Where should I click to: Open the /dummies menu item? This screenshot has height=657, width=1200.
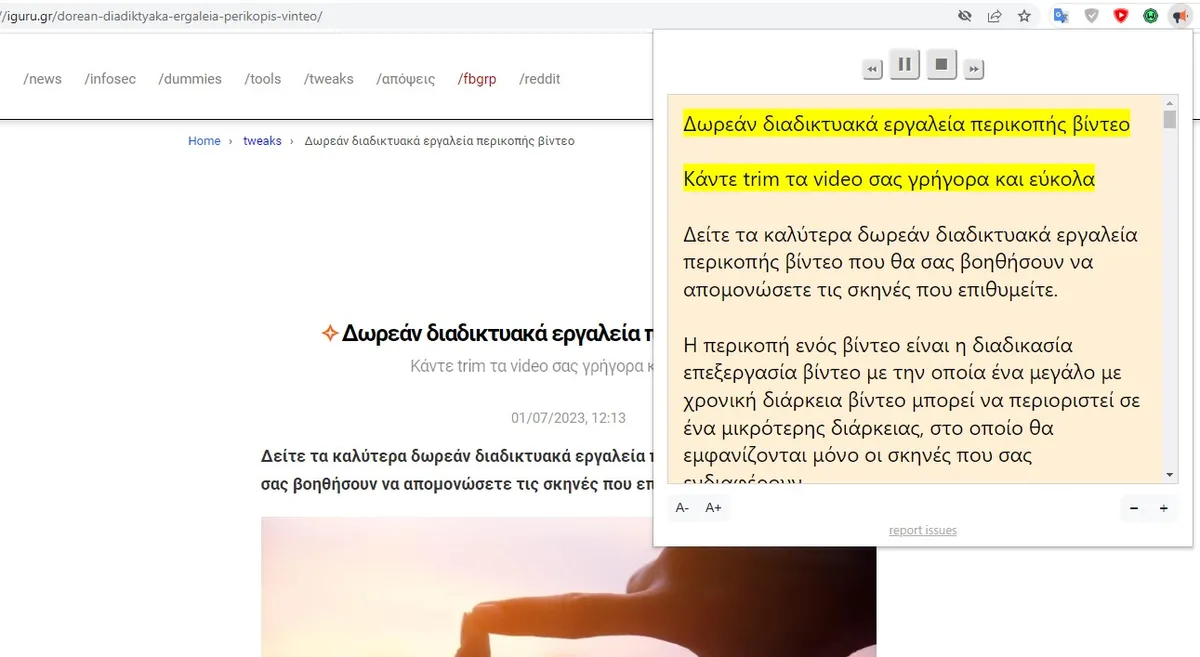click(x=190, y=79)
